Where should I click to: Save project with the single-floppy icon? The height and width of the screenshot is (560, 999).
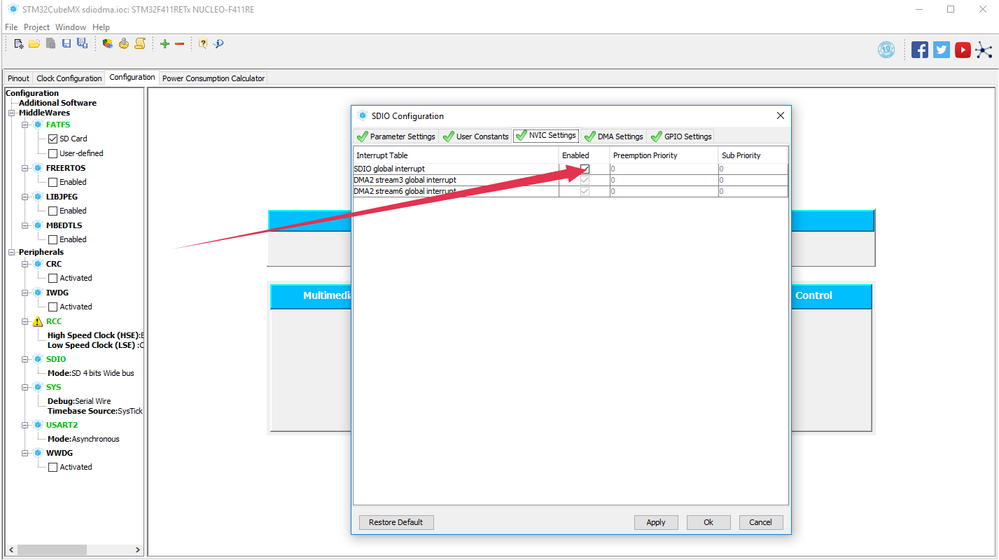click(x=66, y=43)
